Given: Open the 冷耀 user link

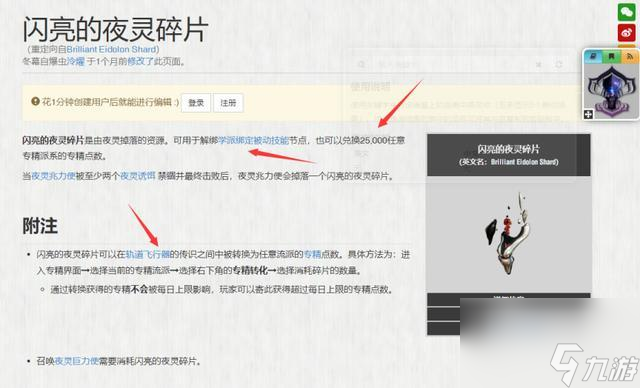Looking at the screenshot, I should point(76,62).
